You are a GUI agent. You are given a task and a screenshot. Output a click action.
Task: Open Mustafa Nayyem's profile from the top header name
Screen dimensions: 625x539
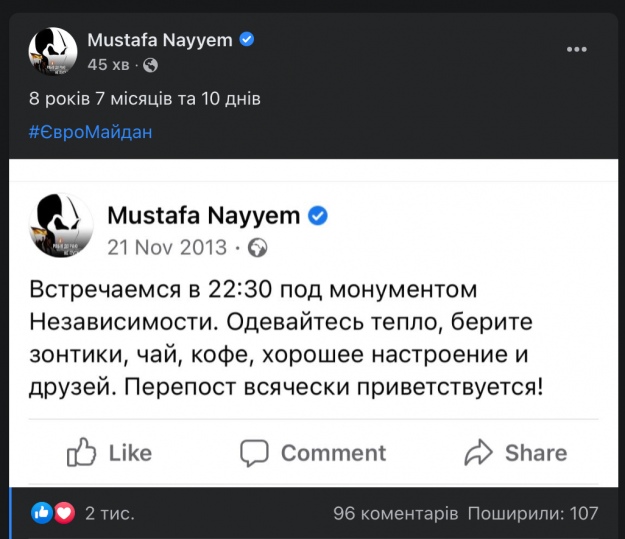[160, 40]
